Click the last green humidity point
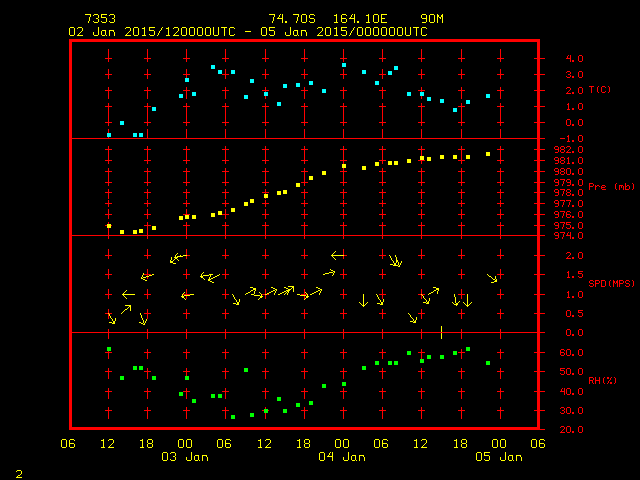The image size is (640, 480). pyautogui.click(x=488, y=363)
